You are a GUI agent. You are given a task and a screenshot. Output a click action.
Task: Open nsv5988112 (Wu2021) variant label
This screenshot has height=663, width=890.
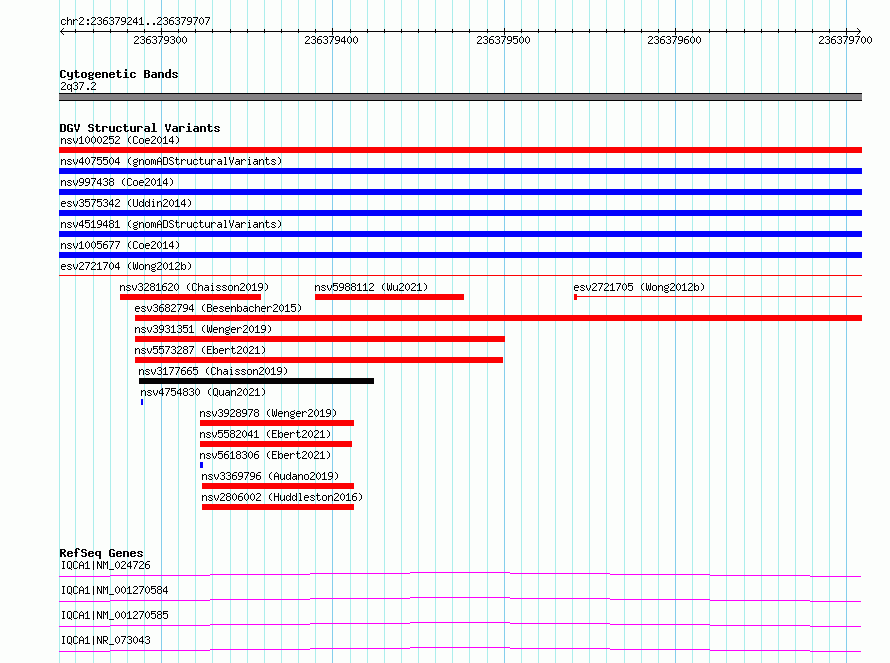[371, 287]
